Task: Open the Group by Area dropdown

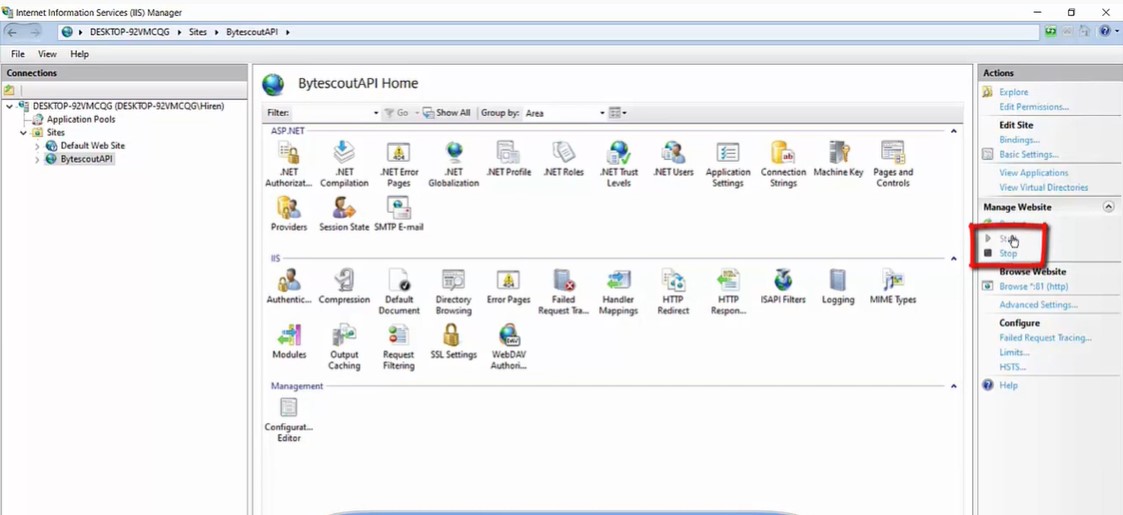Action: pyautogui.click(x=602, y=113)
